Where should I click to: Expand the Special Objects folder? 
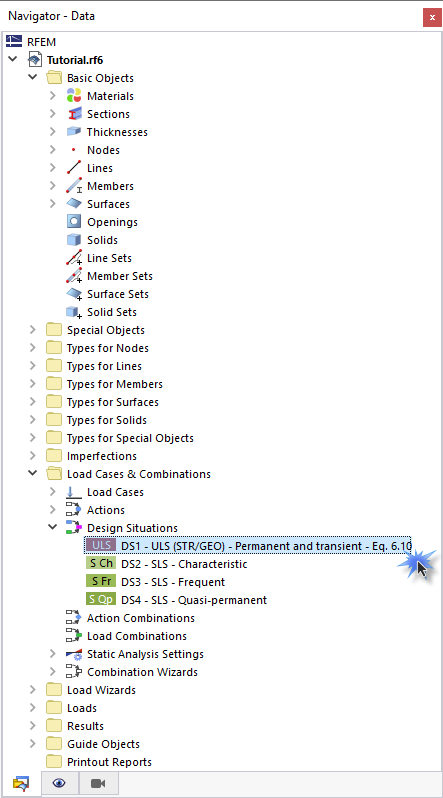[x=33, y=330]
